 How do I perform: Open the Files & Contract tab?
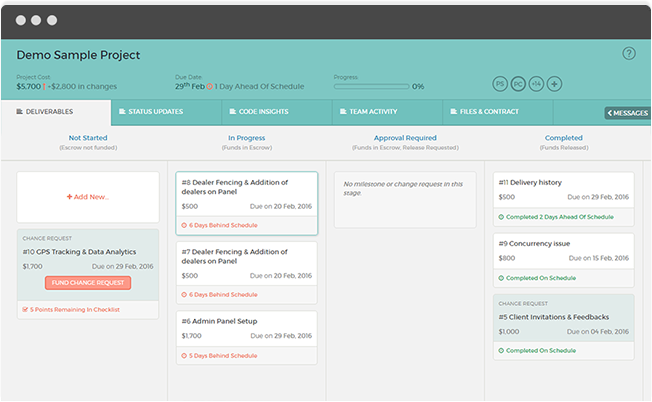(498, 112)
